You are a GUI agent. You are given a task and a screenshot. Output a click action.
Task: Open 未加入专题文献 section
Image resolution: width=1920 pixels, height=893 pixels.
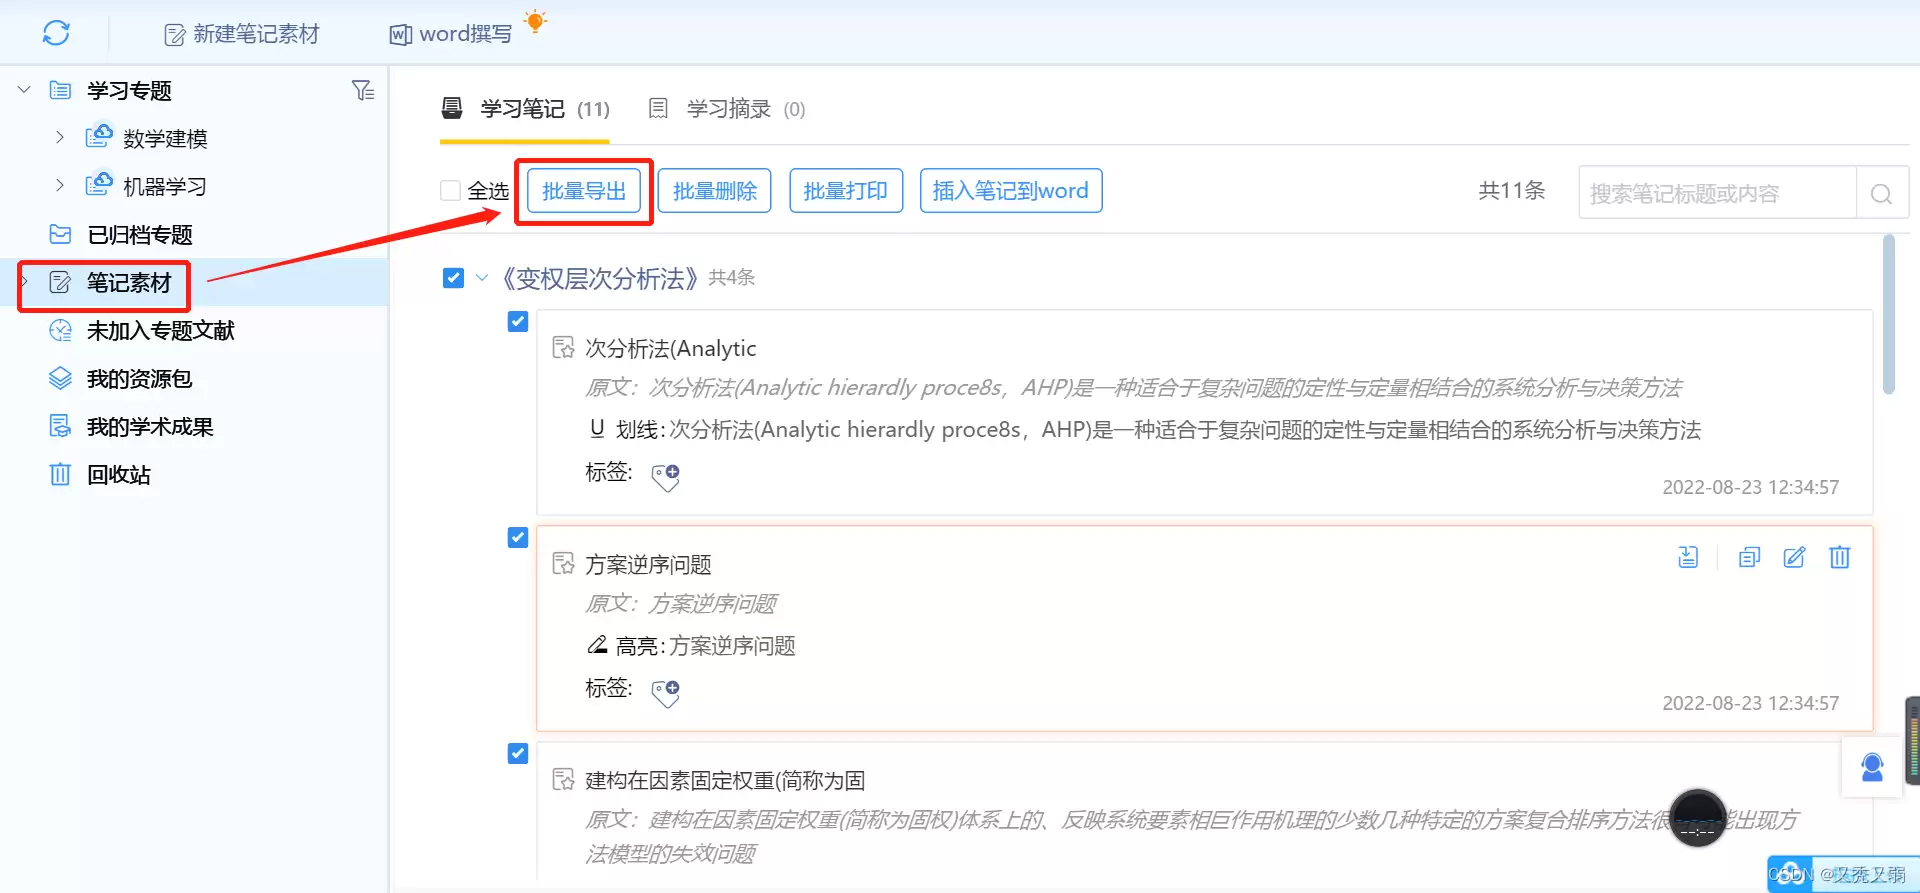(x=161, y=331)
